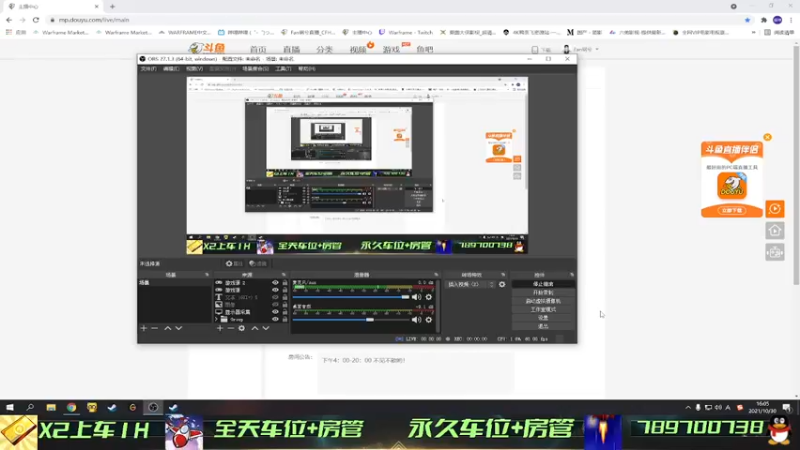The image size is (800, 450).
Task: Bookmark this page with star icon
Action: (x=747, y=20)
